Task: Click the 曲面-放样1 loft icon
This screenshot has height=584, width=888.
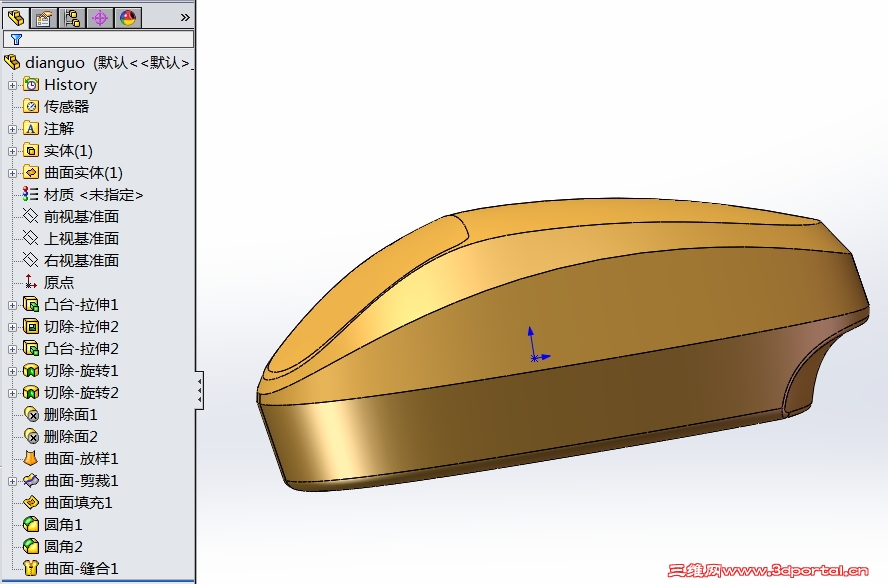Action: pyautogui.click(x=31, y=458)
